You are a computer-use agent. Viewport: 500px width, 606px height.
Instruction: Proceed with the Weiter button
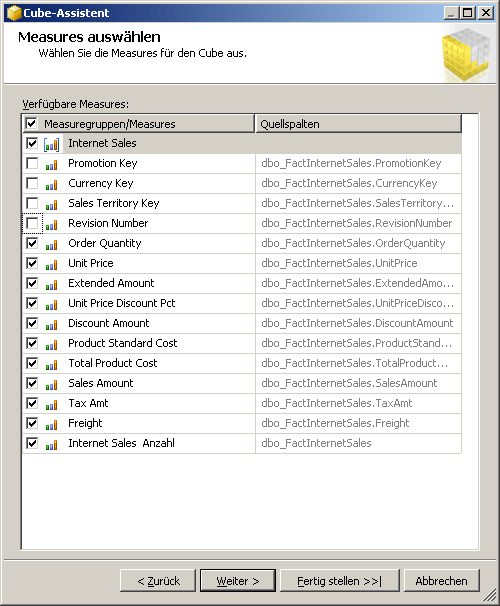[x=238, y=580]
